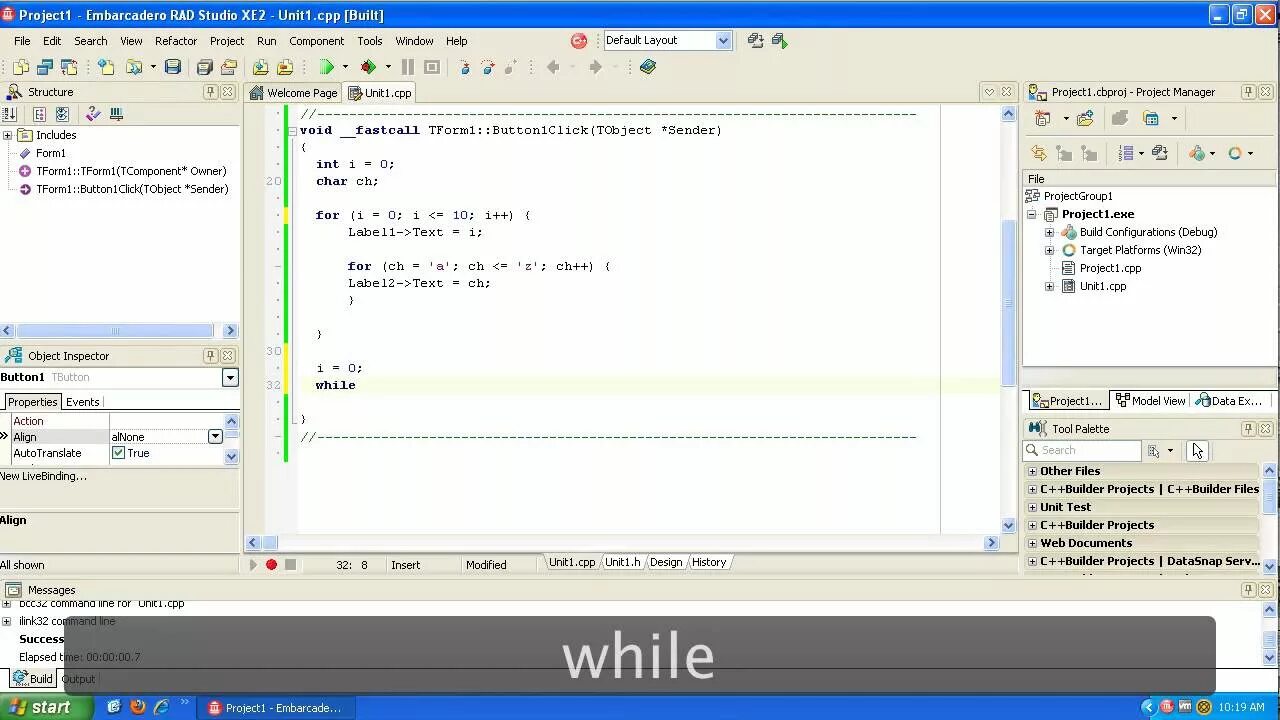The width and height of the screenshot is (1280, 720).
Task: Click the Remove file from project icon
Action: point(285,67)
